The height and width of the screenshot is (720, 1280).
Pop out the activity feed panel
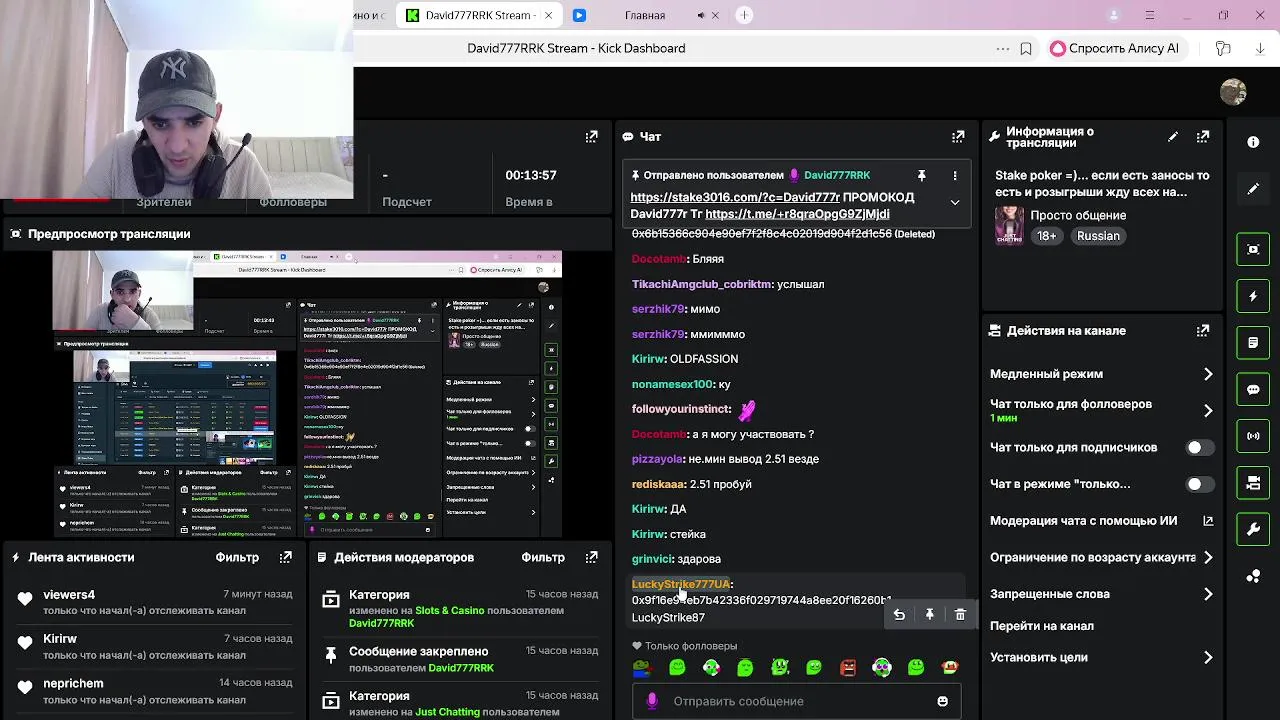point(286,557)
